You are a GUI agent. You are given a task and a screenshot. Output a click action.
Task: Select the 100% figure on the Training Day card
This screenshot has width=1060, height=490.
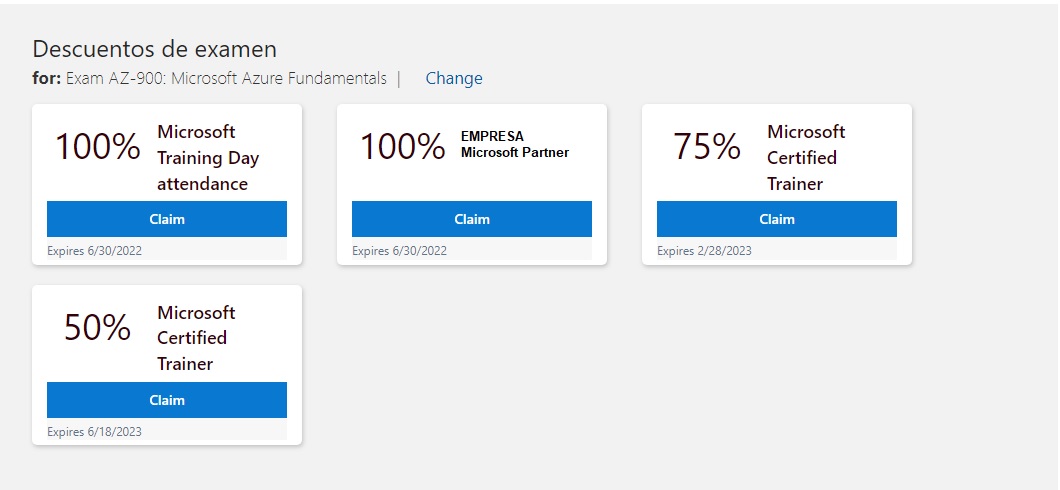pos(98,147)
